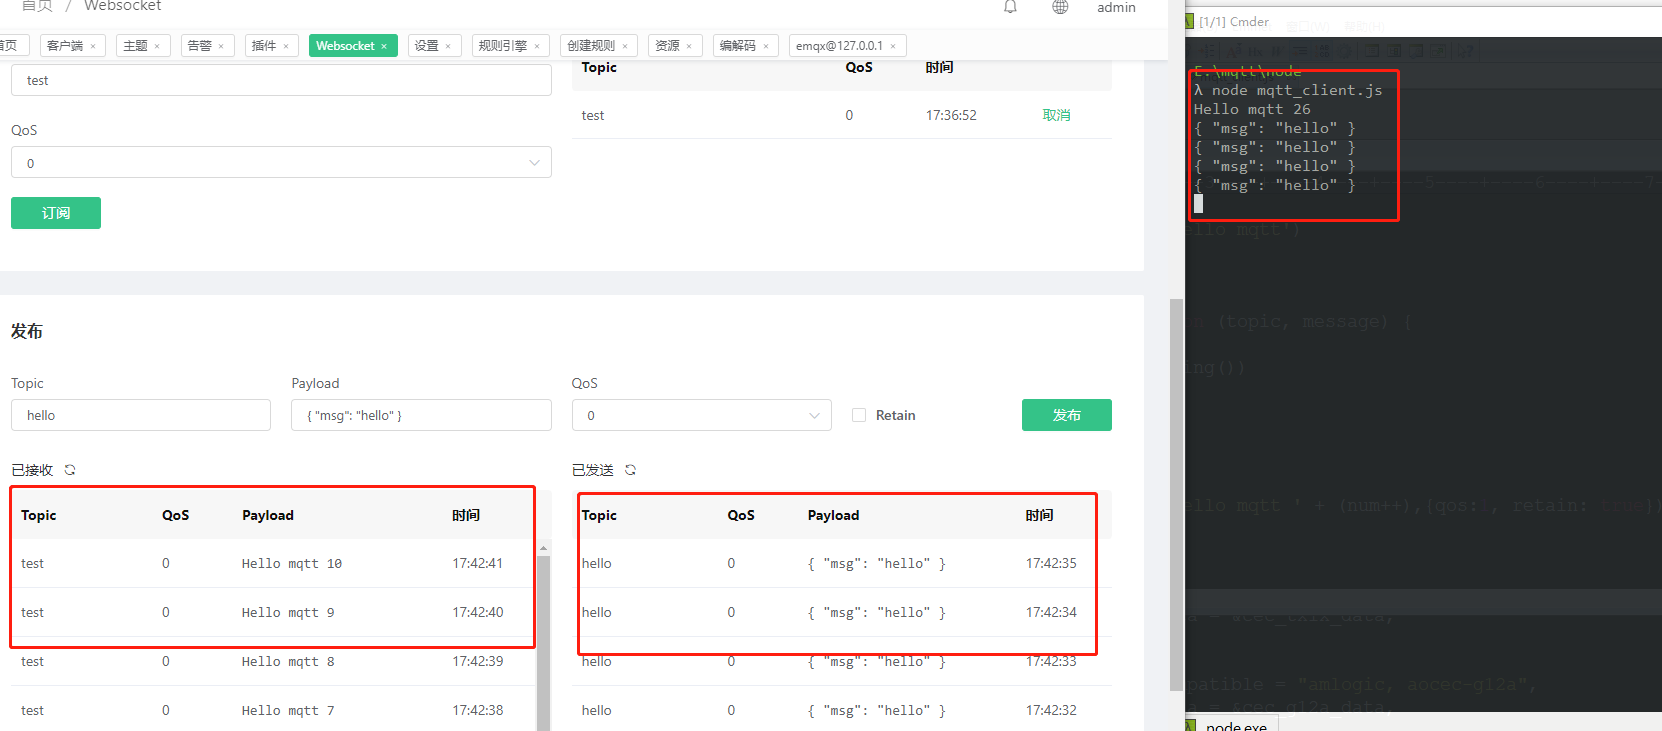Viewport: 1662px width, 731px height.
Task: Select the 'Hello mqtt 10' payload cell
Action: pos(291,564)
